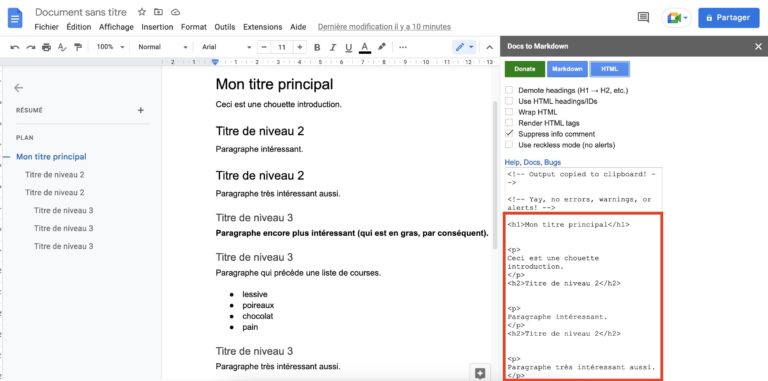Enable Use HTML headings/IDs checkbox
The width and height of the screenshot is (768, 381).
point(509,101)
